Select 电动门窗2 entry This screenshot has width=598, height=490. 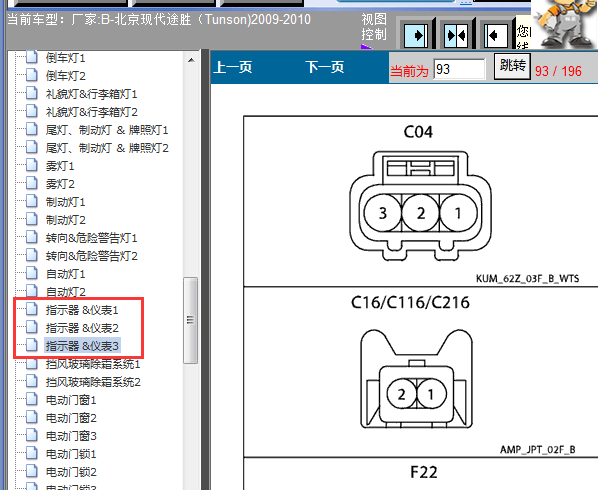71,418
